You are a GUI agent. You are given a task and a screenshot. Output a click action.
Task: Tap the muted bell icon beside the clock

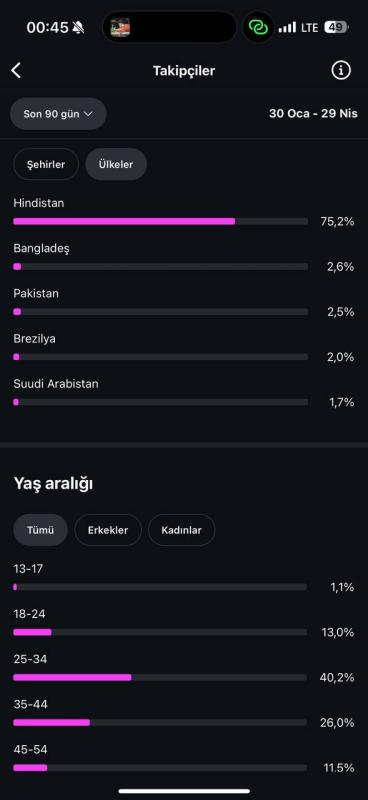pos(78,28)
